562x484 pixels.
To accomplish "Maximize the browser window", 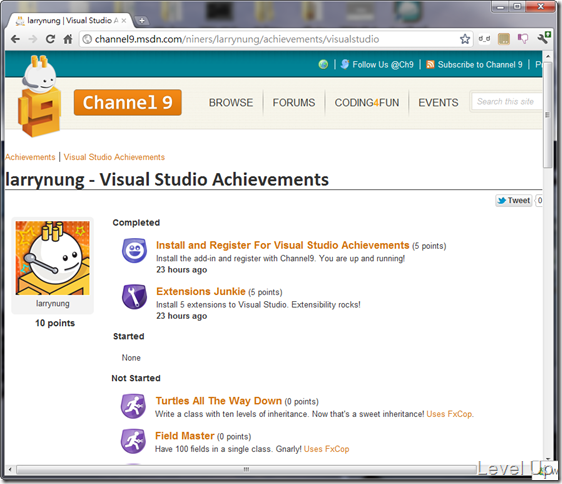I will pyautogui.click(x=517, y=6).
